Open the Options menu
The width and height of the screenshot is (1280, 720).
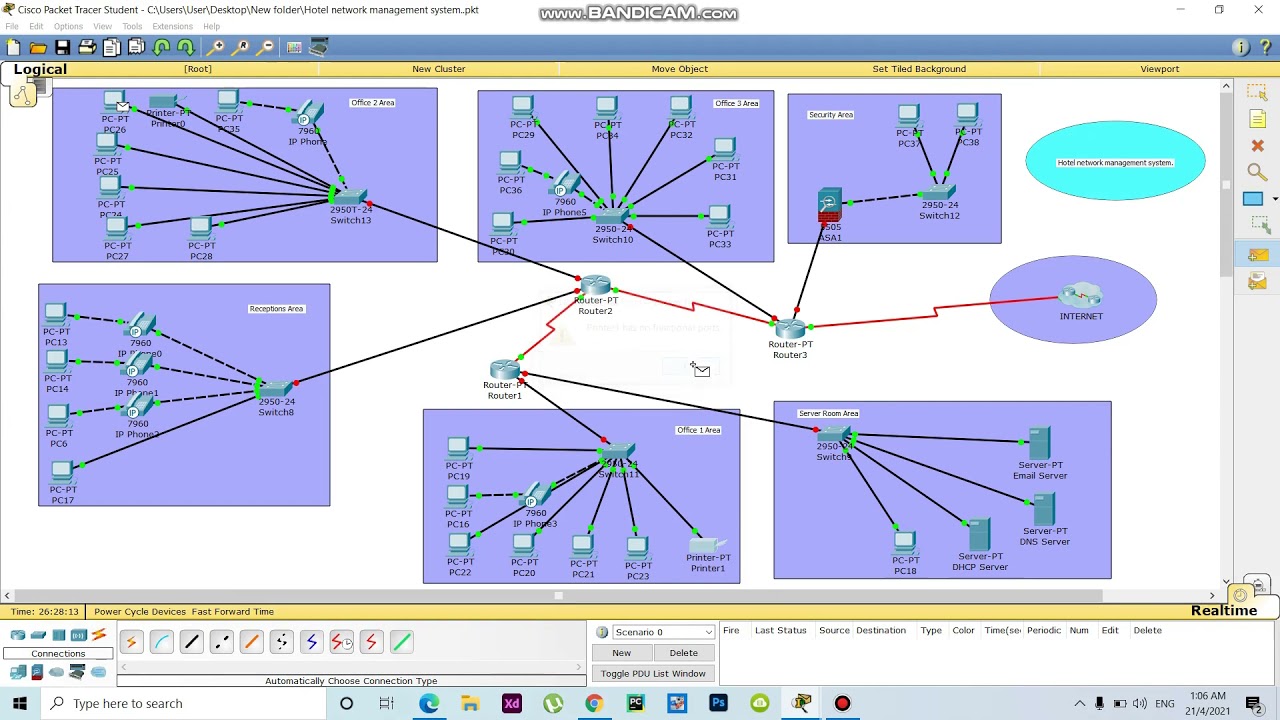coord(68,26)
